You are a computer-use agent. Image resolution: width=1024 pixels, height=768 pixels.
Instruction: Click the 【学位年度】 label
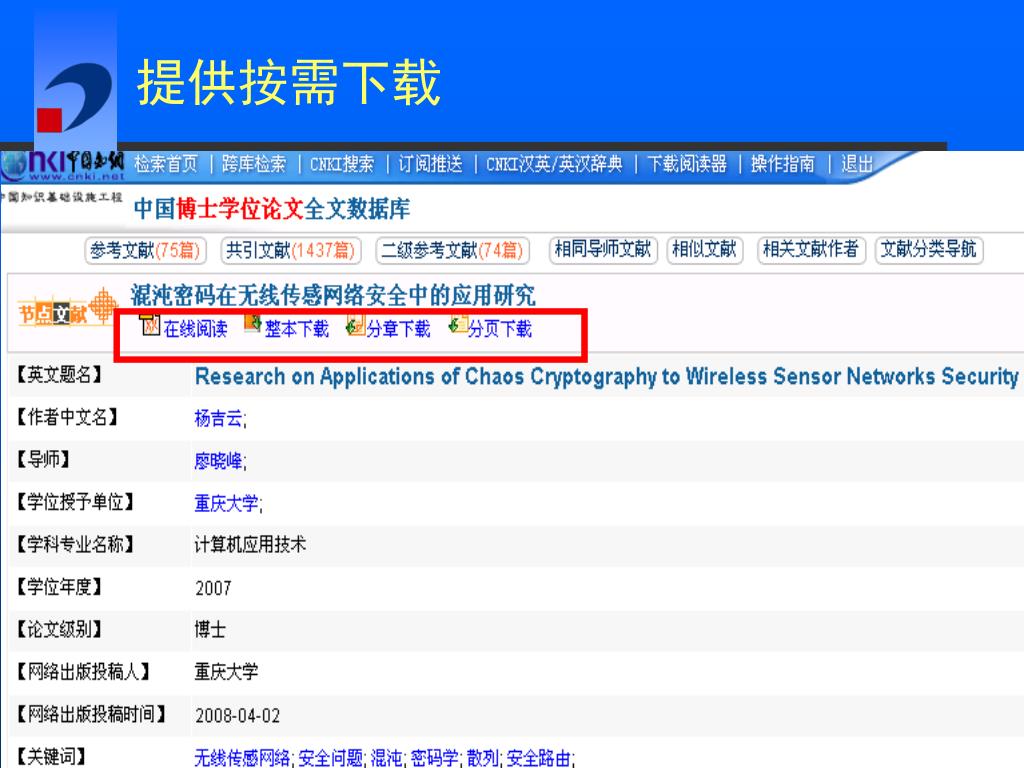click(60, 586)
